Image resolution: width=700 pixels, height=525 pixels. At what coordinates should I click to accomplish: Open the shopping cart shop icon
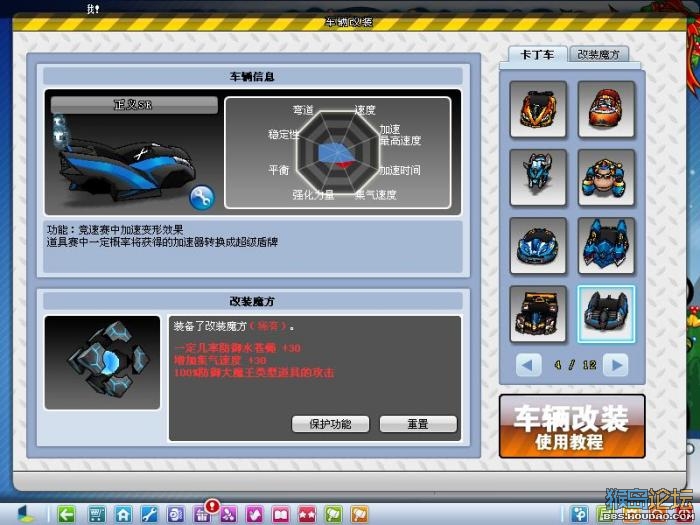(96, 515)
